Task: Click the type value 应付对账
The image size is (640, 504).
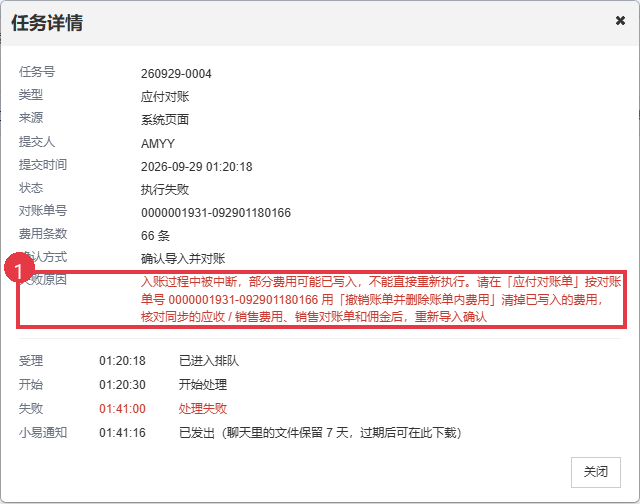Action: point(165,97)
